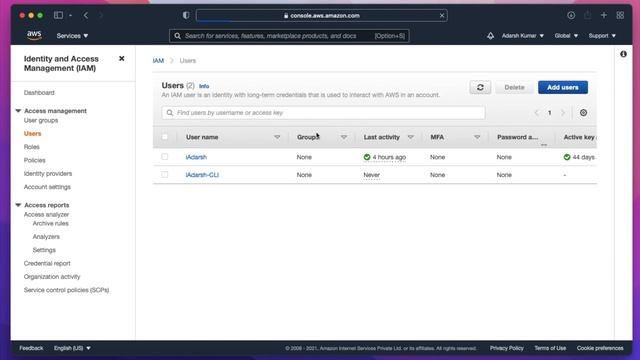Sort by Groups column arrow
The image size is (640, 360).
(x=344, y=137)
